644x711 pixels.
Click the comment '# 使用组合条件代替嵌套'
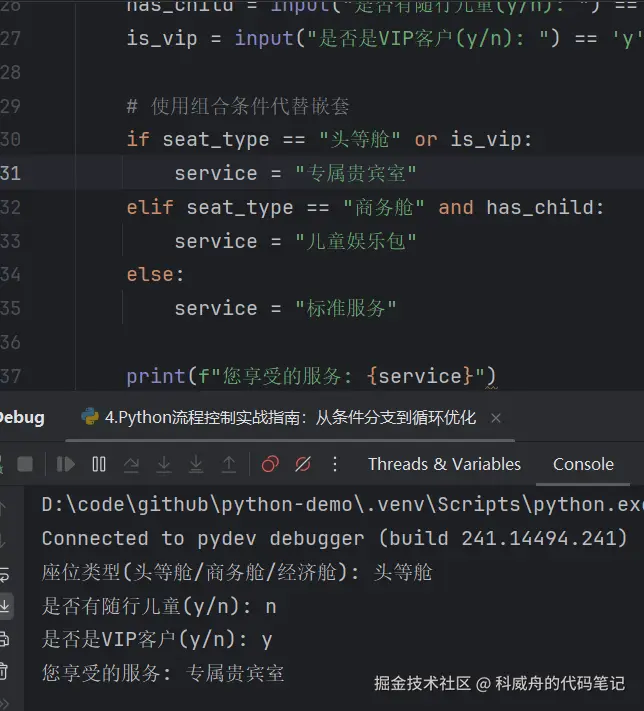click(x=238, y=106)
